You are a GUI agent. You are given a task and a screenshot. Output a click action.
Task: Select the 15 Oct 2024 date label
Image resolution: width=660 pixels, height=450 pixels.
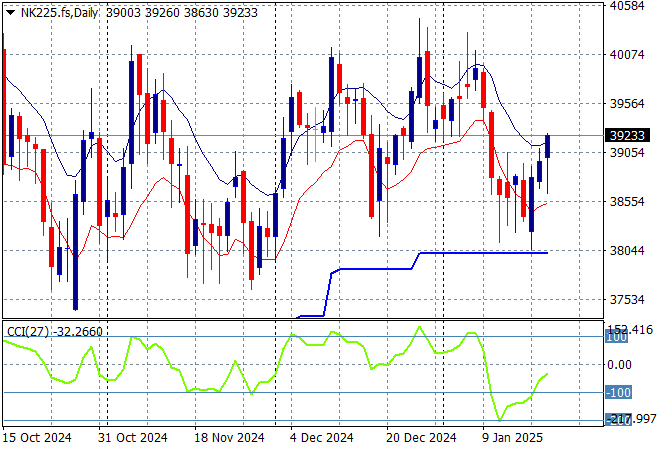point(37,438)
